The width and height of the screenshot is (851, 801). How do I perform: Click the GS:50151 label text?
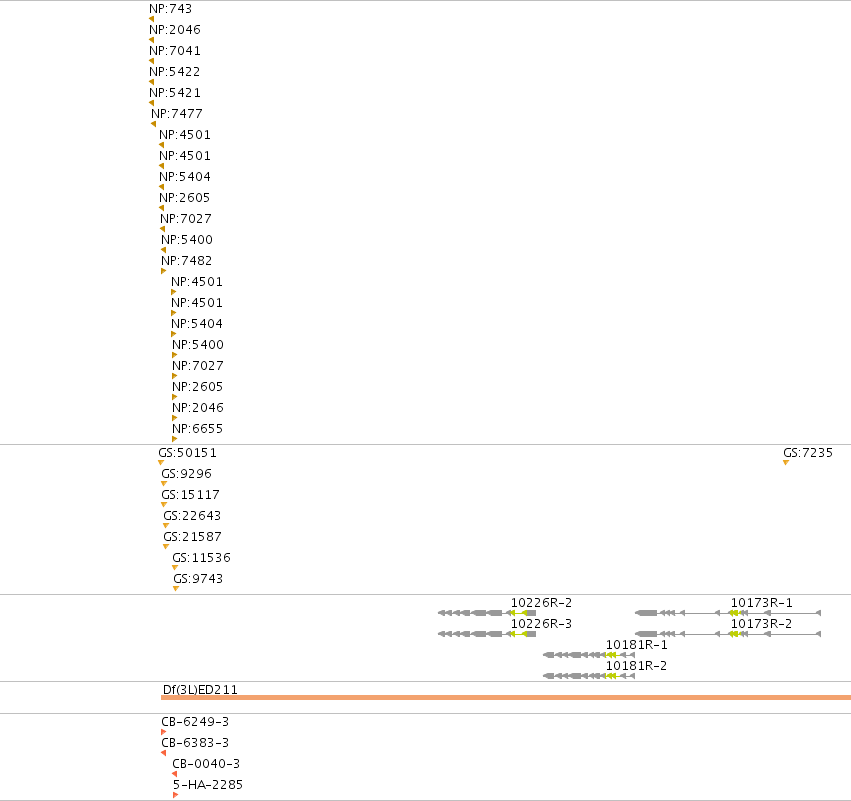[x=187, y=453]
